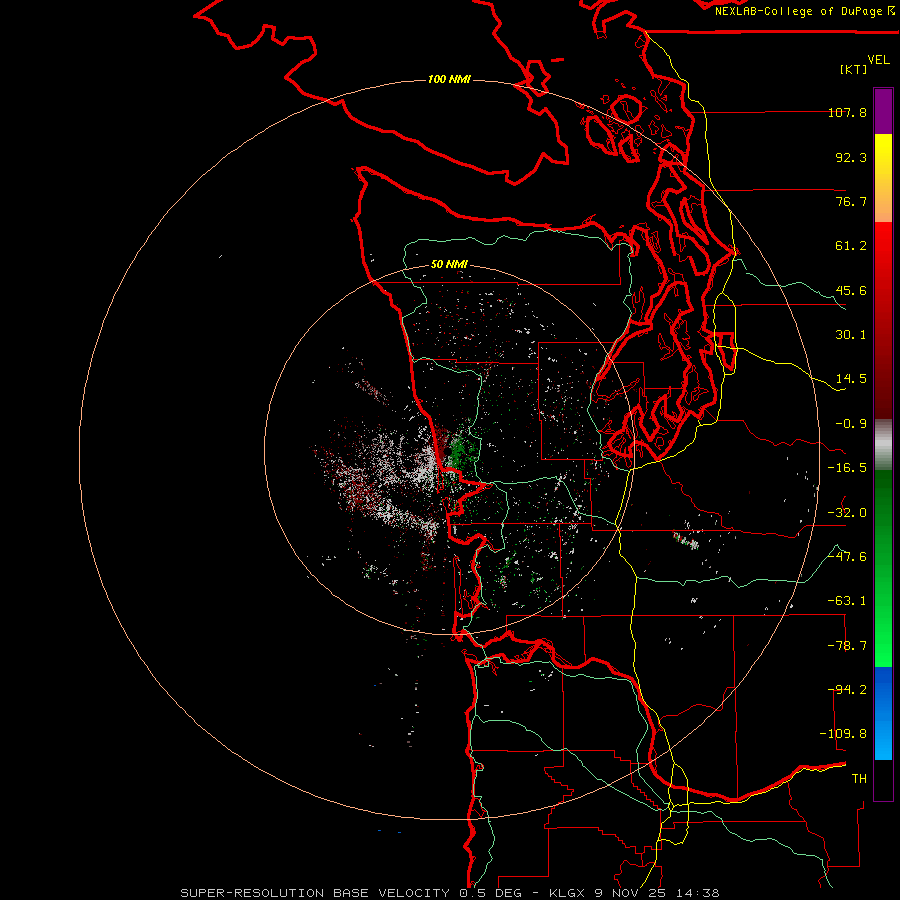
Task: Click the 50 NMI range ring label
Action: tap(449, 264)
